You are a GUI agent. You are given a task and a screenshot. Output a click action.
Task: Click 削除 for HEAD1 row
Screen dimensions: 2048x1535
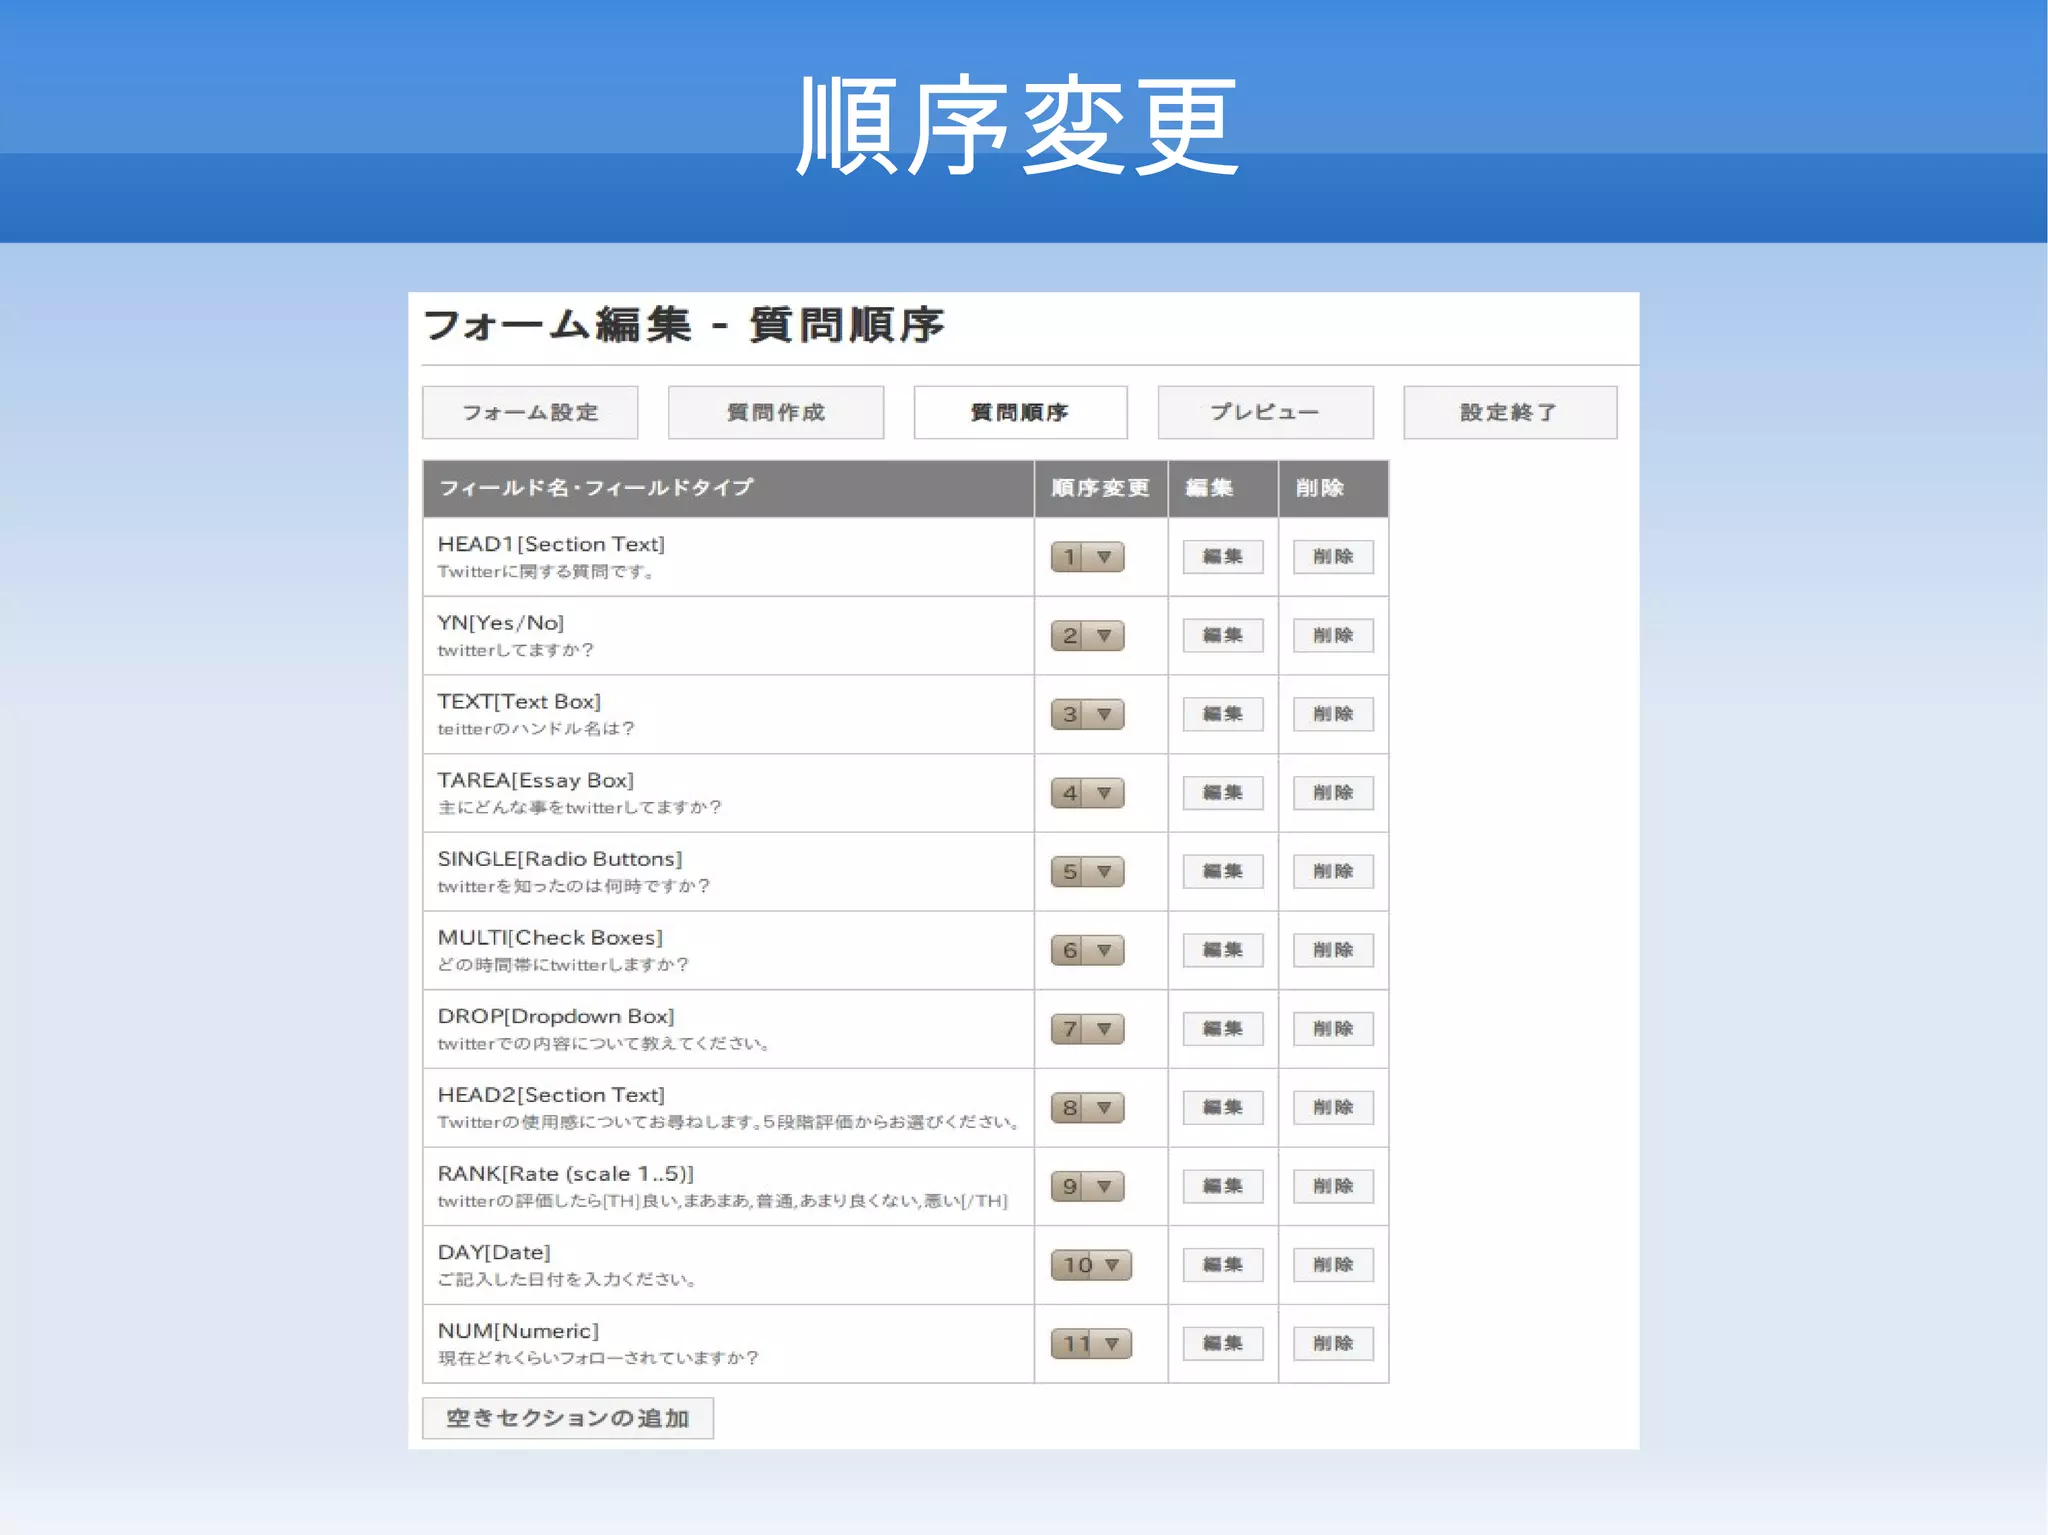click(1333, 557)
